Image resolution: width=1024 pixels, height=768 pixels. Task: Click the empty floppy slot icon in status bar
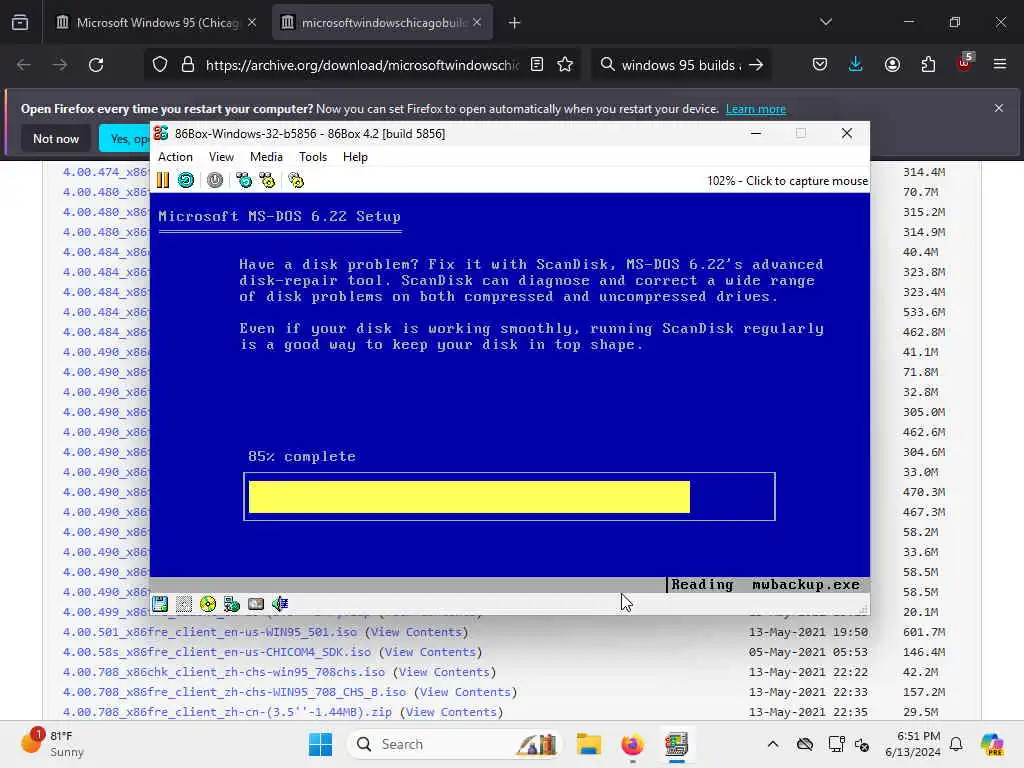[x=184, y=604]
